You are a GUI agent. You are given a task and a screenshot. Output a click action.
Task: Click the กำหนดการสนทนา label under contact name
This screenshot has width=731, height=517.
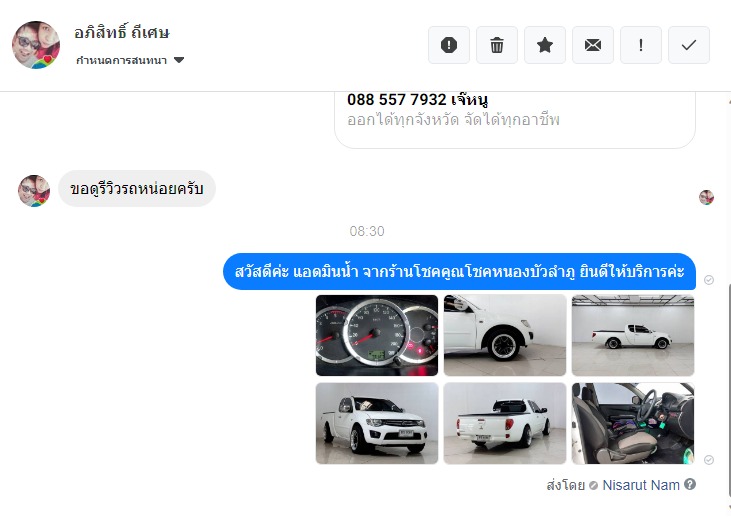(x=121, y=60)
